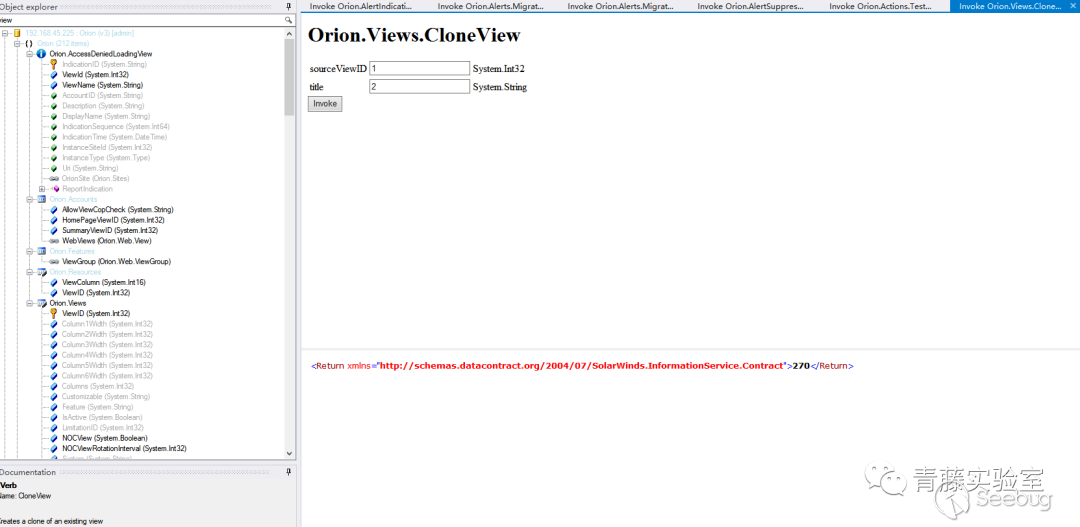Select the Feature (System.String) row

pos(97,407)
